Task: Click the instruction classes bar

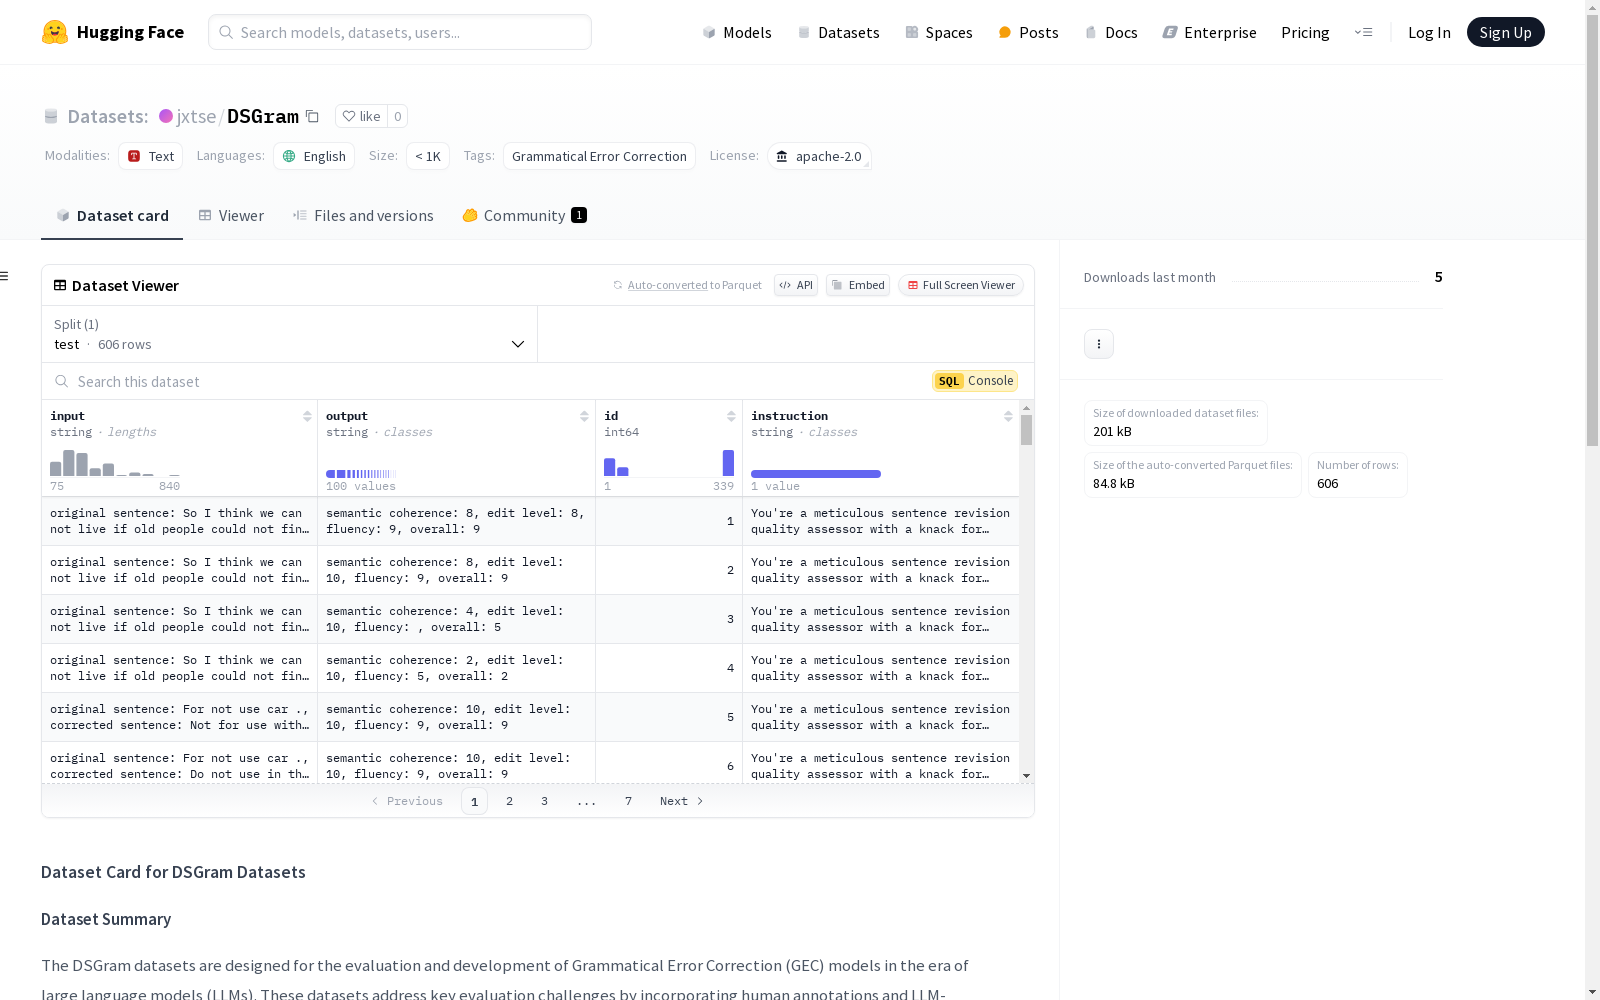Action: [x=816, y=474]
